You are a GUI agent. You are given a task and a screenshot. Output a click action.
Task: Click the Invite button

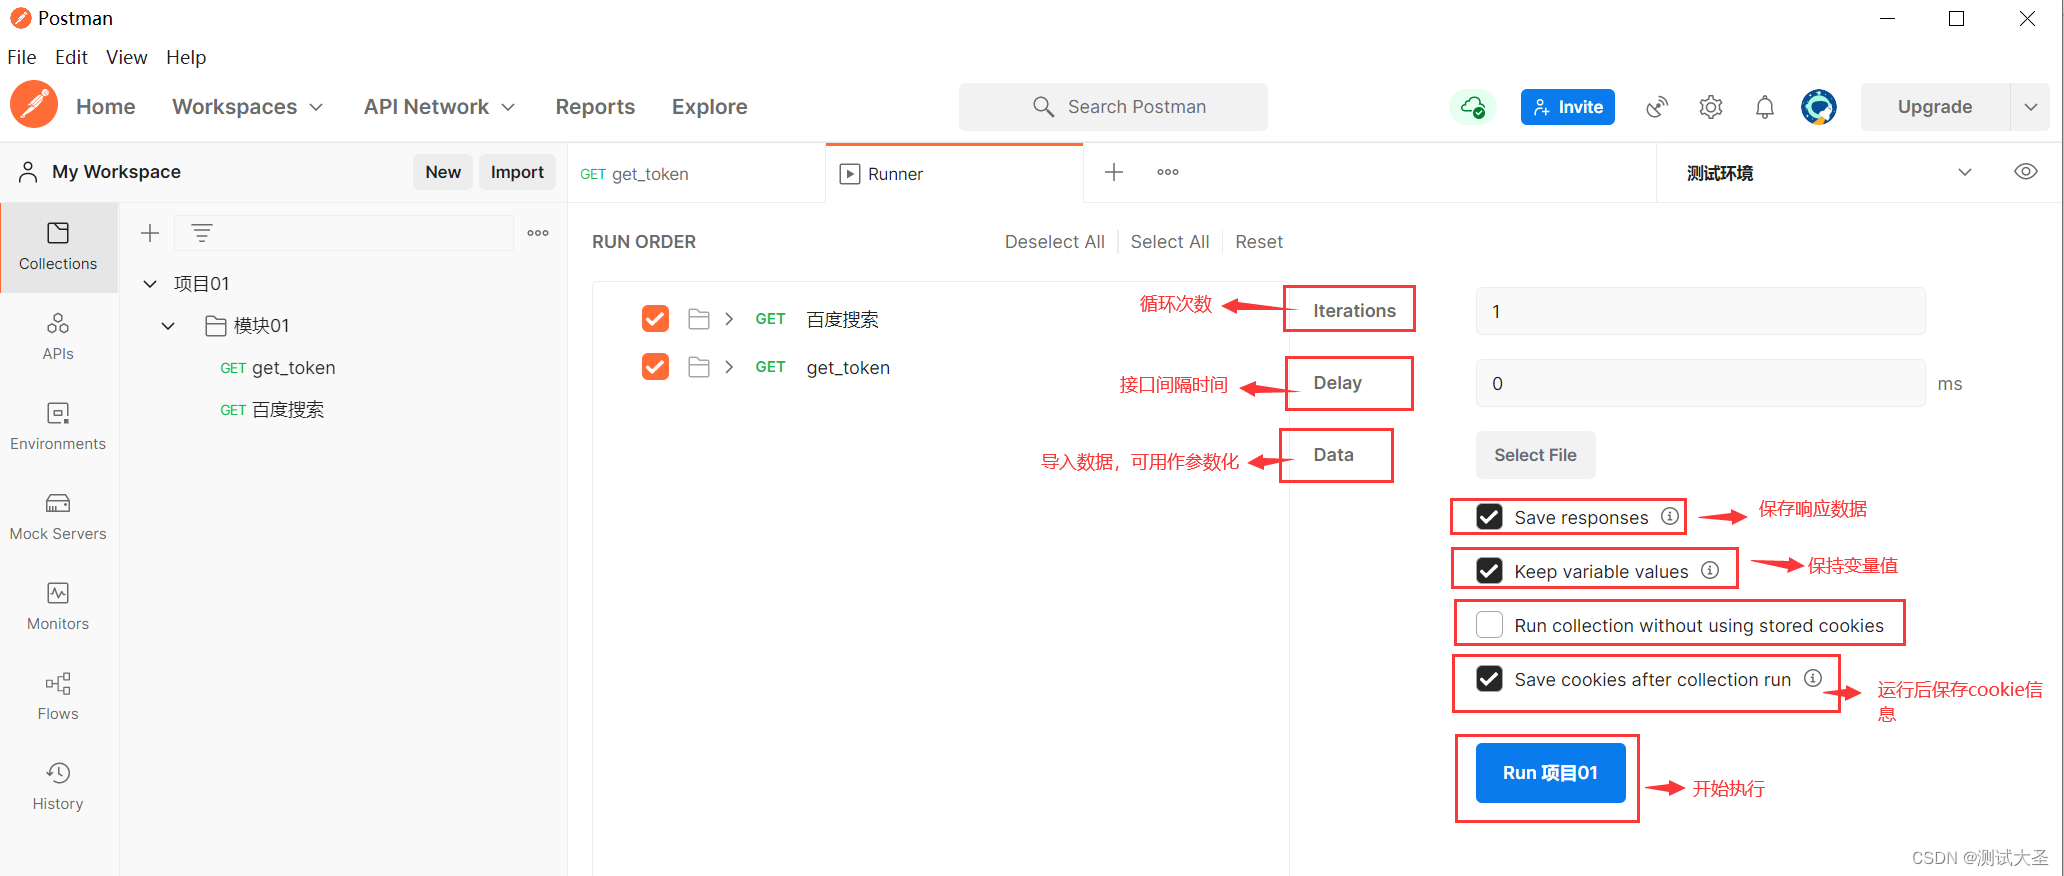point(1568,107)
